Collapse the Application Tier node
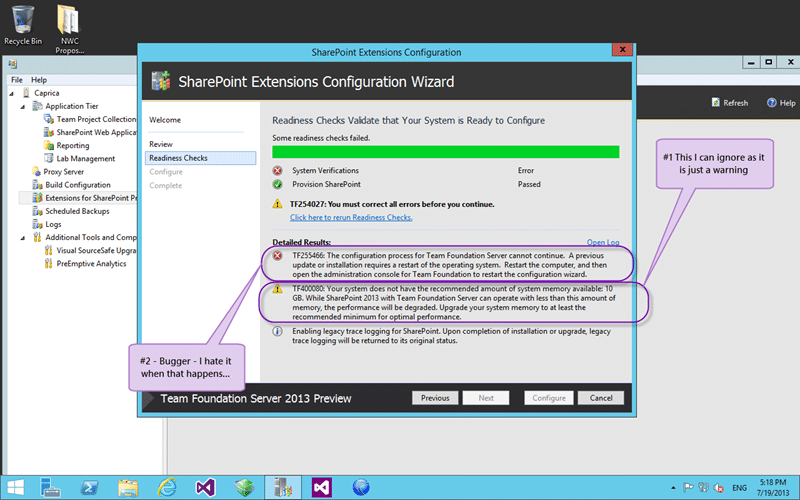 23,107
